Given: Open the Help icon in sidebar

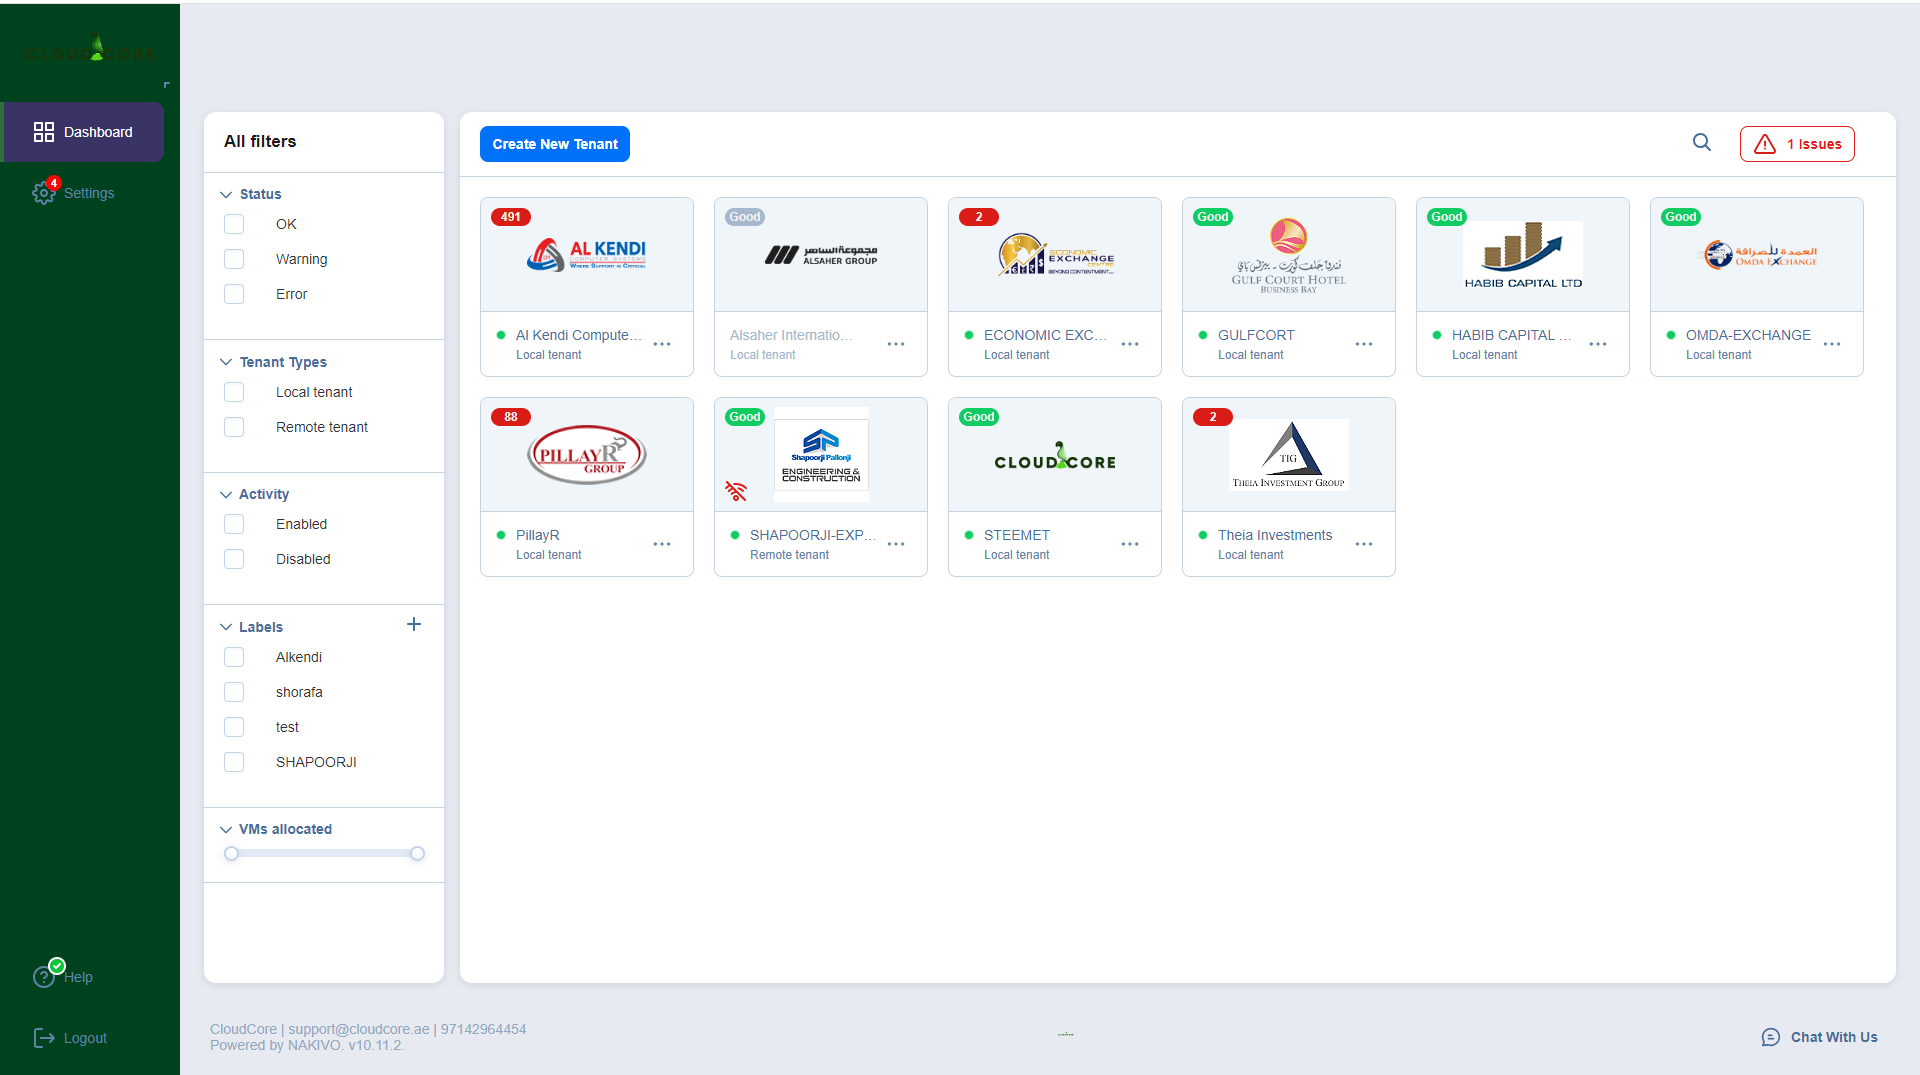Looking at the screenshot, I should point(45,976).
